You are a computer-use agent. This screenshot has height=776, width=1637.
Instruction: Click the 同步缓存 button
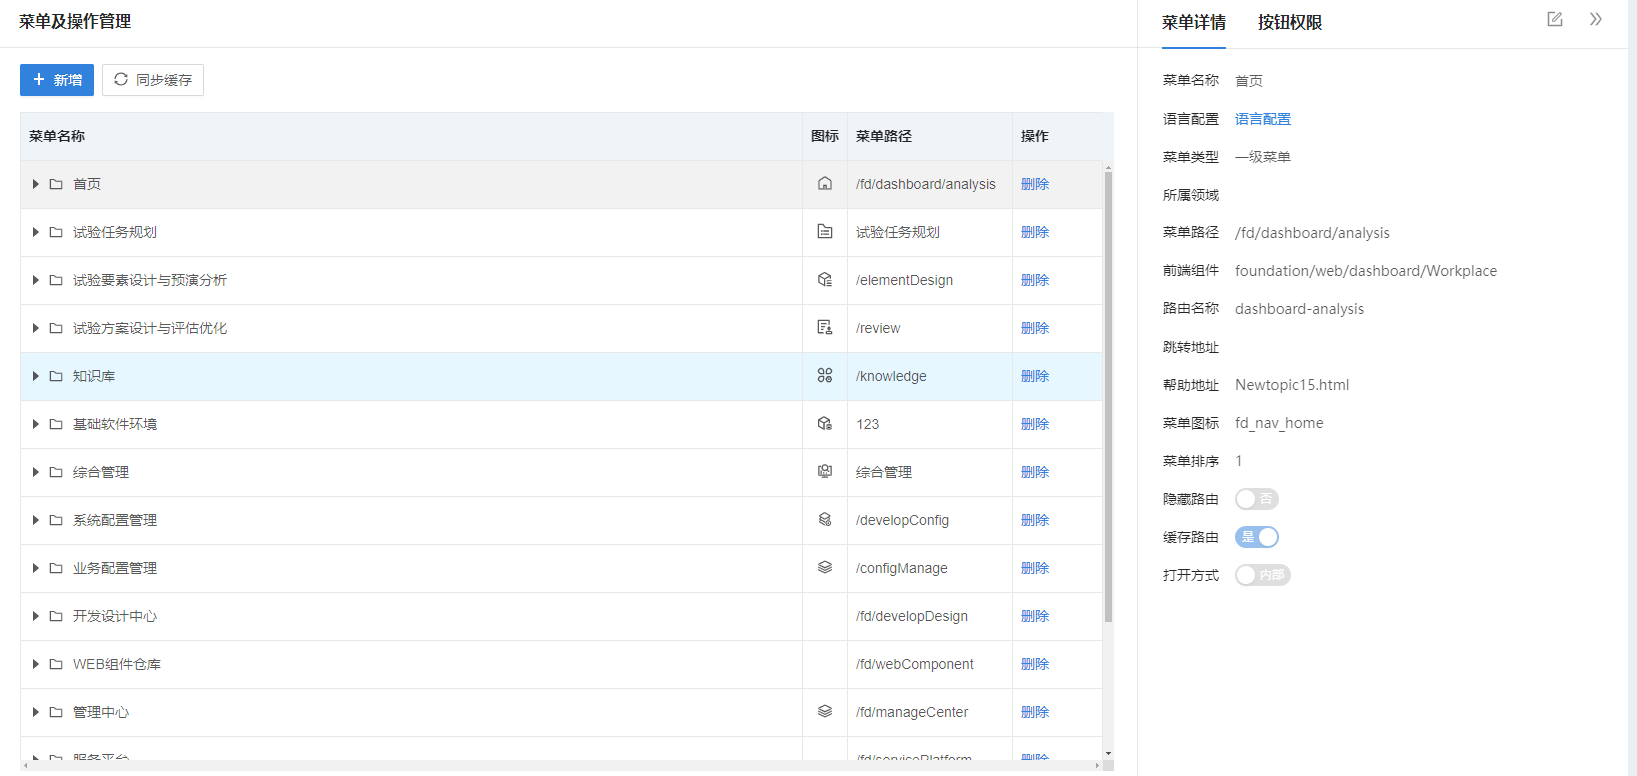pos(153,80)
